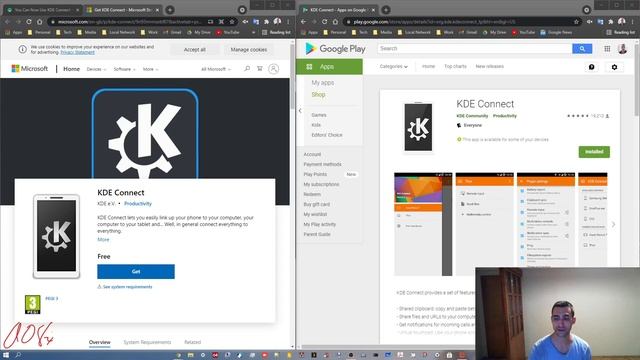Expand the Devices menu on Microsoft
Screen dimensions: 640x360
pos(96,69)
